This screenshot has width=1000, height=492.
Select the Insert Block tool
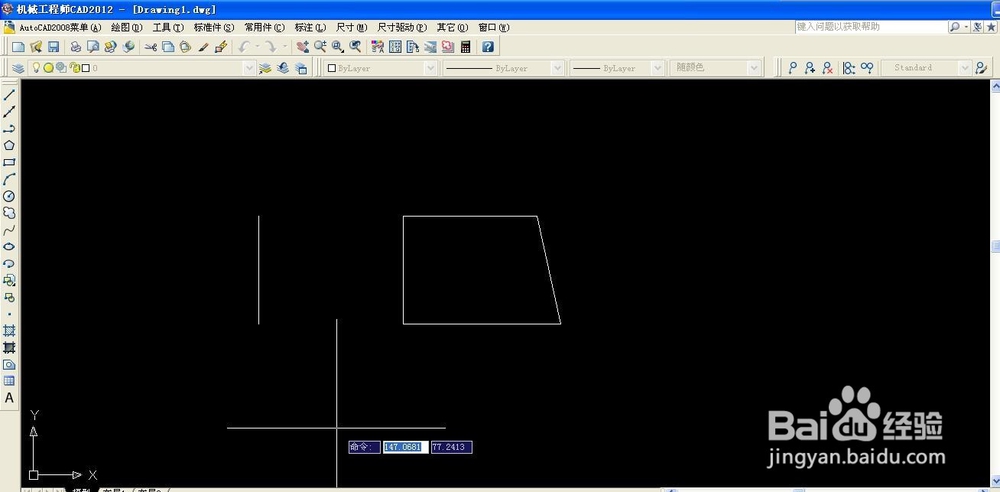tap(9, 280)
